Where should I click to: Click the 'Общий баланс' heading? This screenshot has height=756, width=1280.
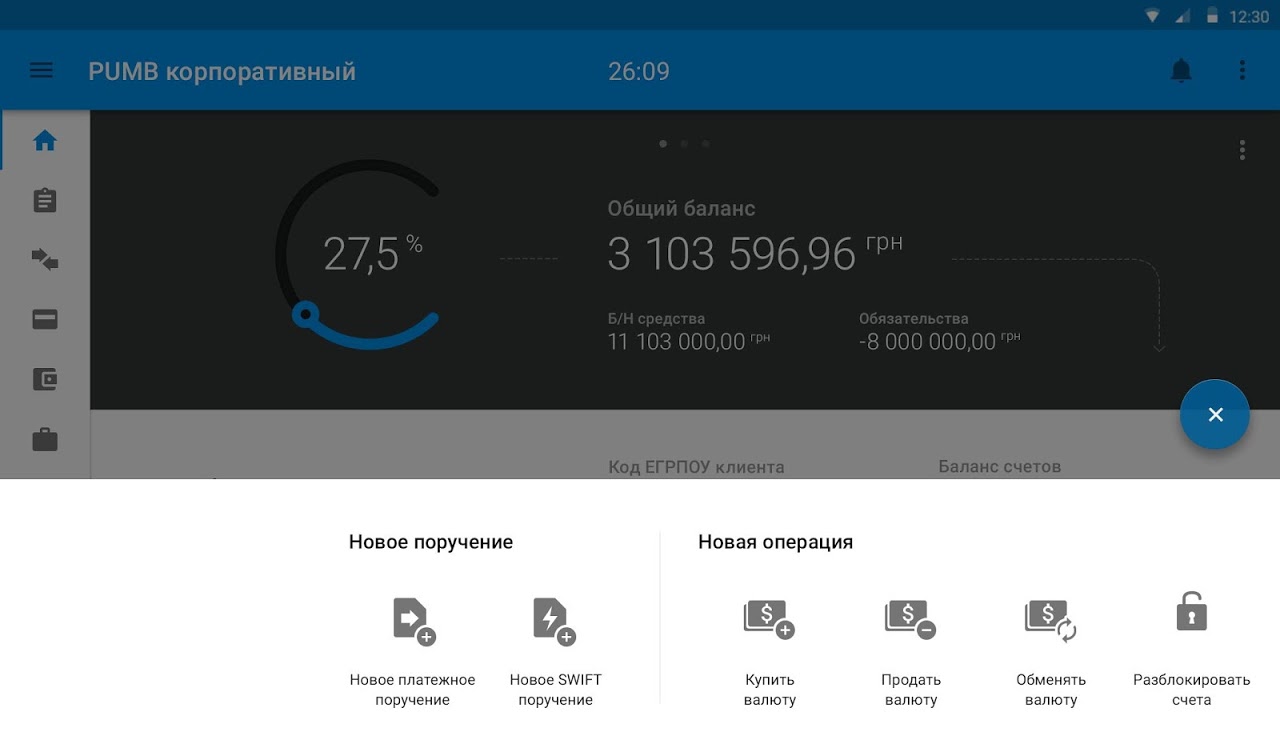pos(681,209)
